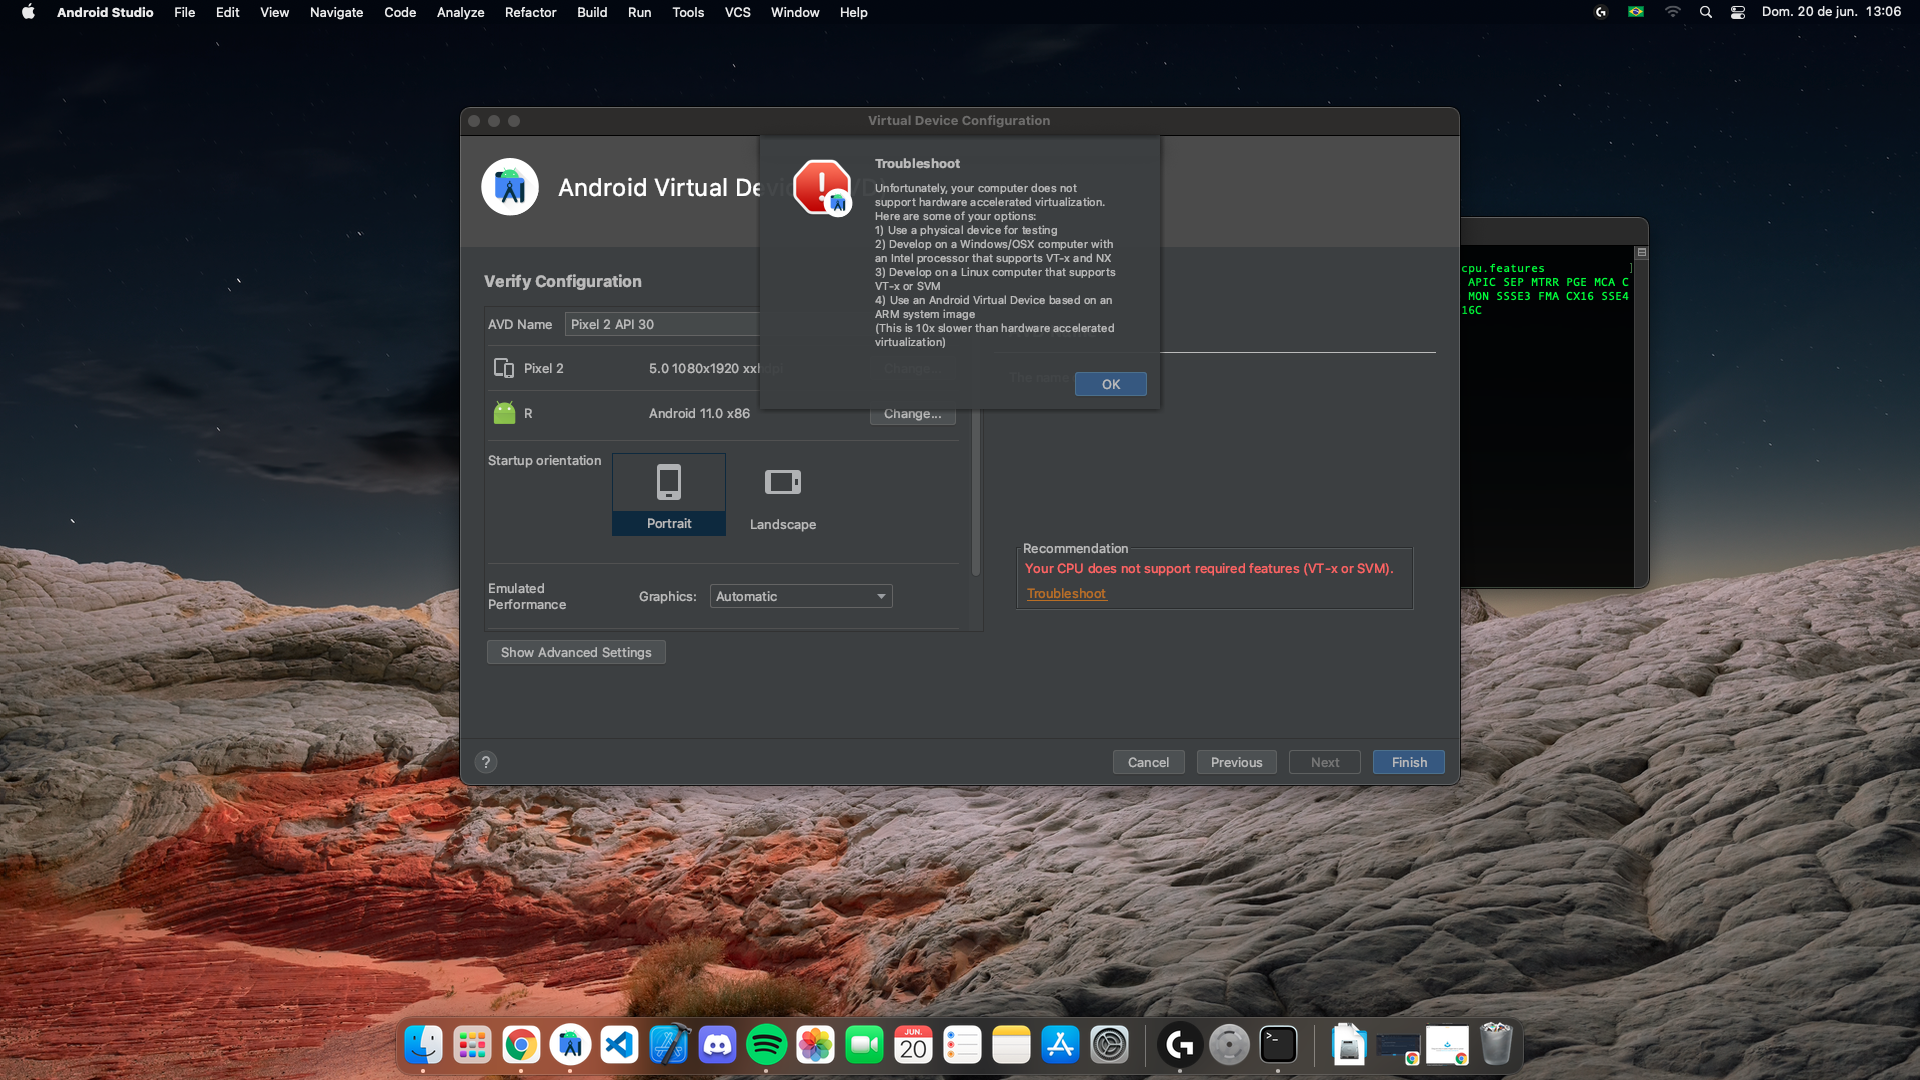Click OK in the Troubleshoot dialog

[x=1110, y=384]
